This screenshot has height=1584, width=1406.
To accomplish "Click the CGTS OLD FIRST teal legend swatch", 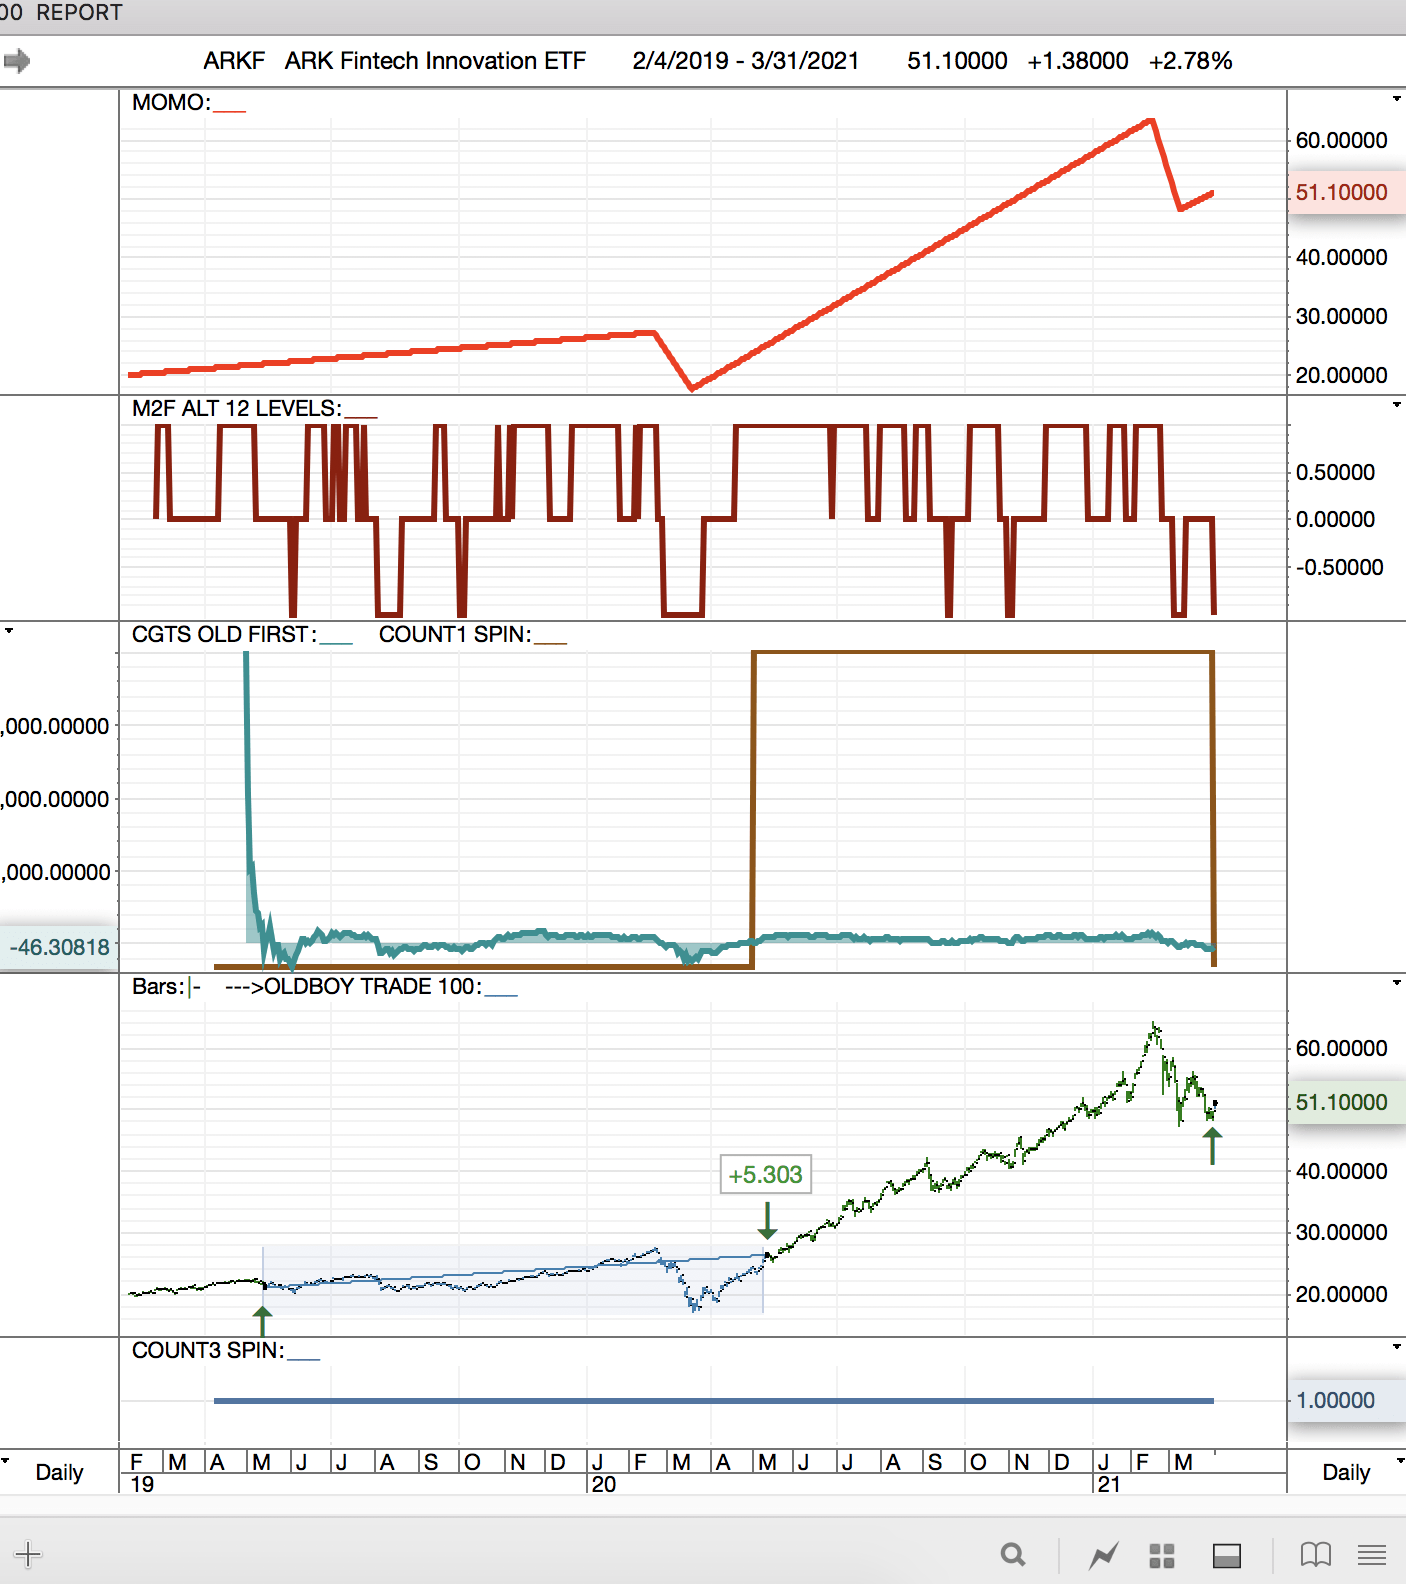I will click(x=336, y=641).
